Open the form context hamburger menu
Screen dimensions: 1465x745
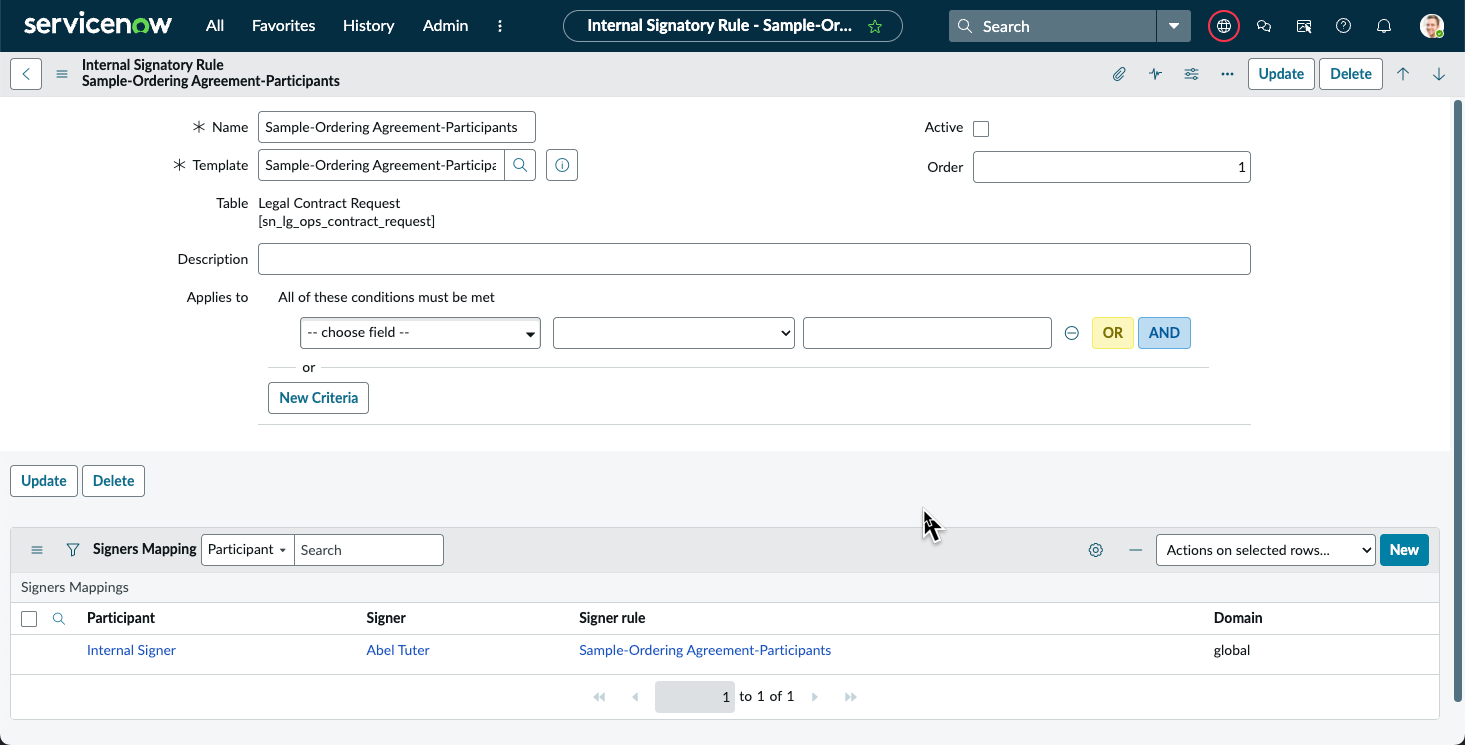point(62,74)
